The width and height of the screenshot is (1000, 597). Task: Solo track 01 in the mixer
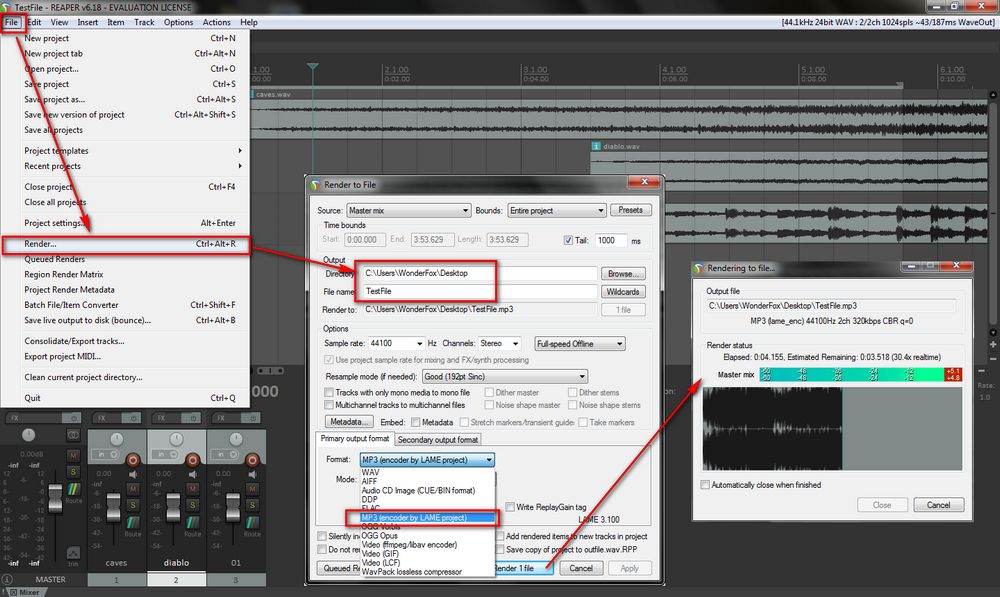pos(253,505)
